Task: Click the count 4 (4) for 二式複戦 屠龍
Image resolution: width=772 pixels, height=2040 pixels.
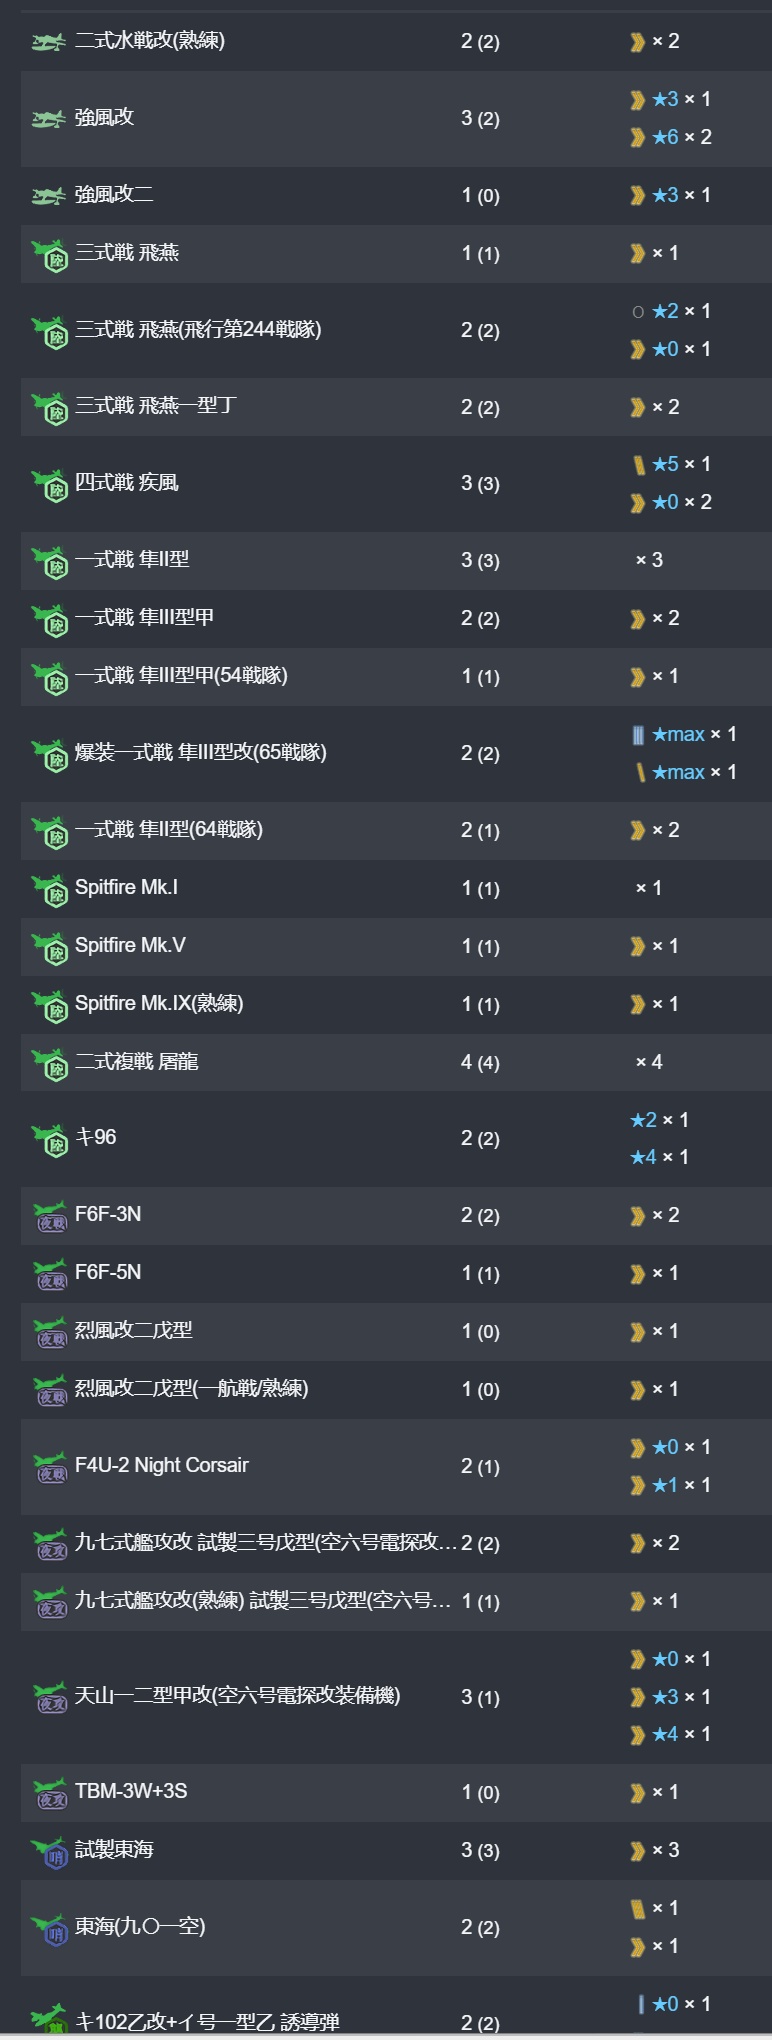Action: (x=480, y=1062)
